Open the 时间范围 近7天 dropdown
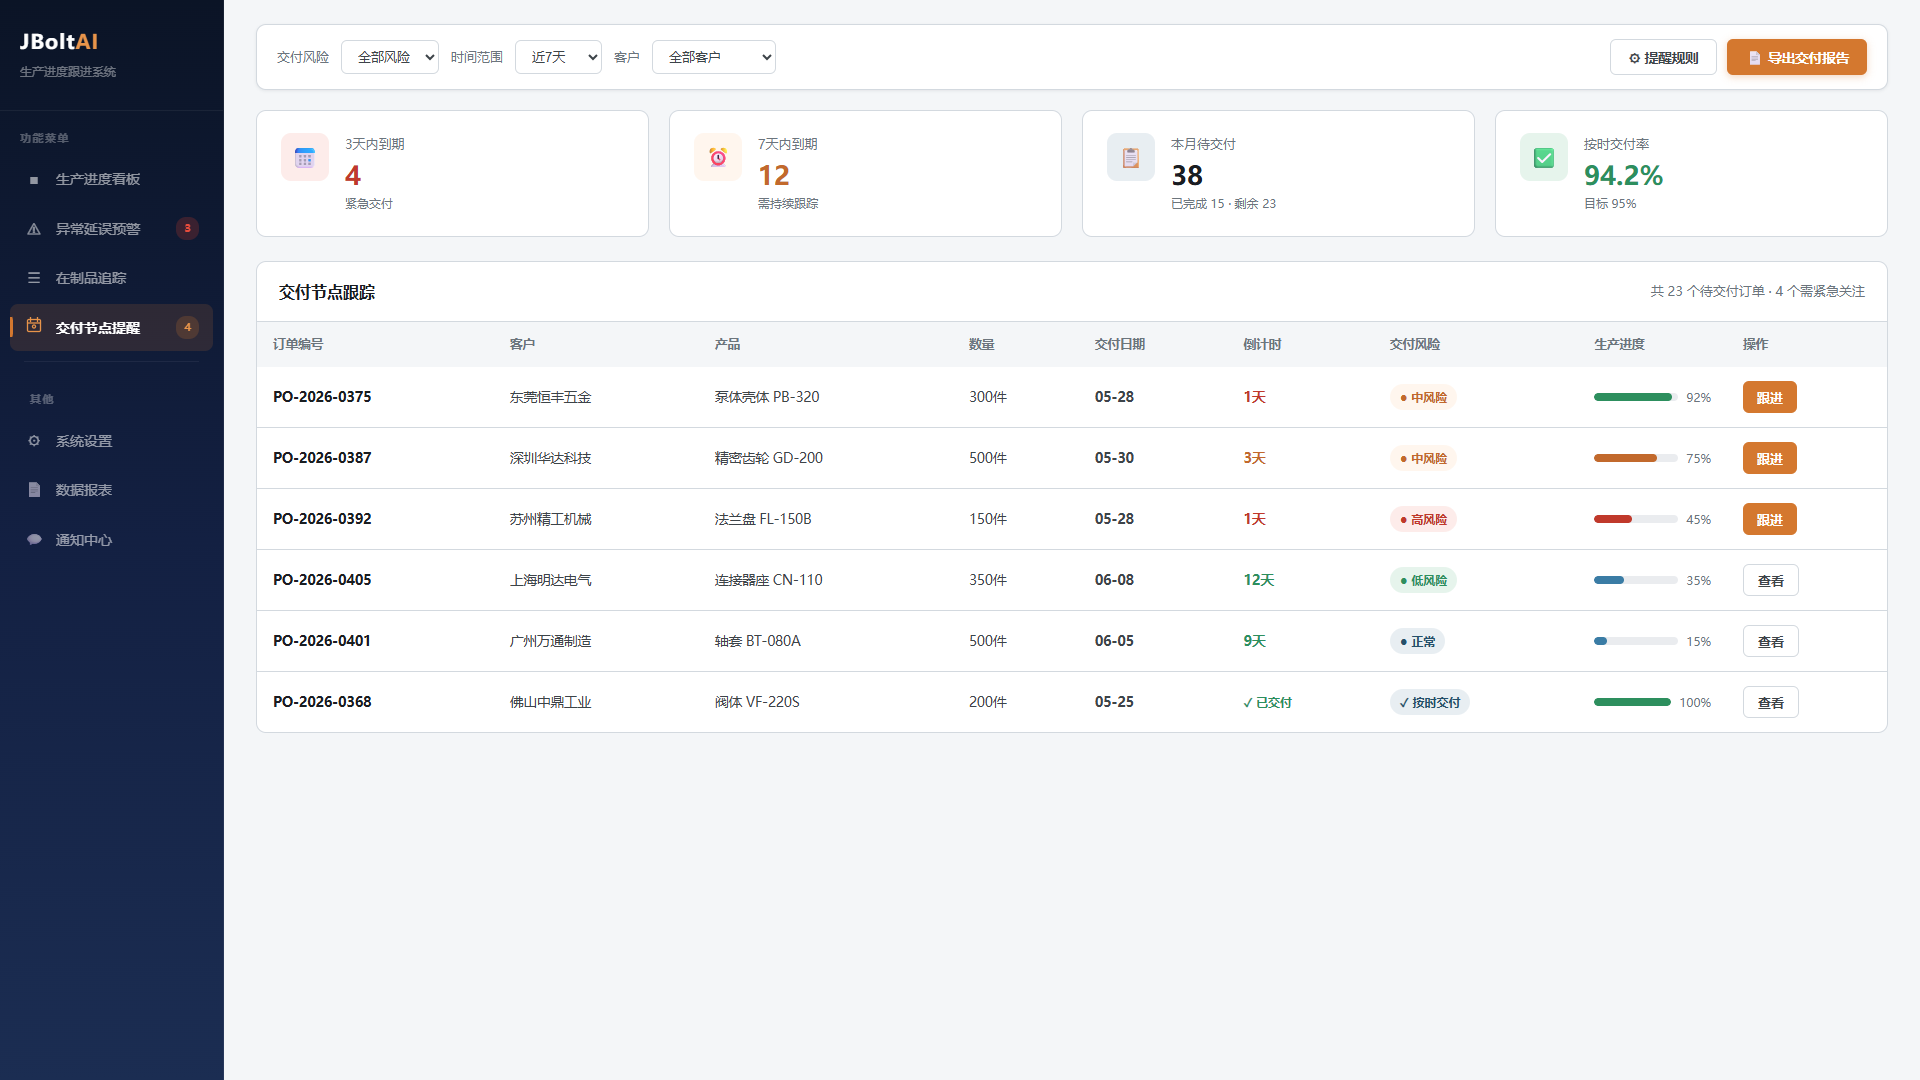 pos(558,57)
